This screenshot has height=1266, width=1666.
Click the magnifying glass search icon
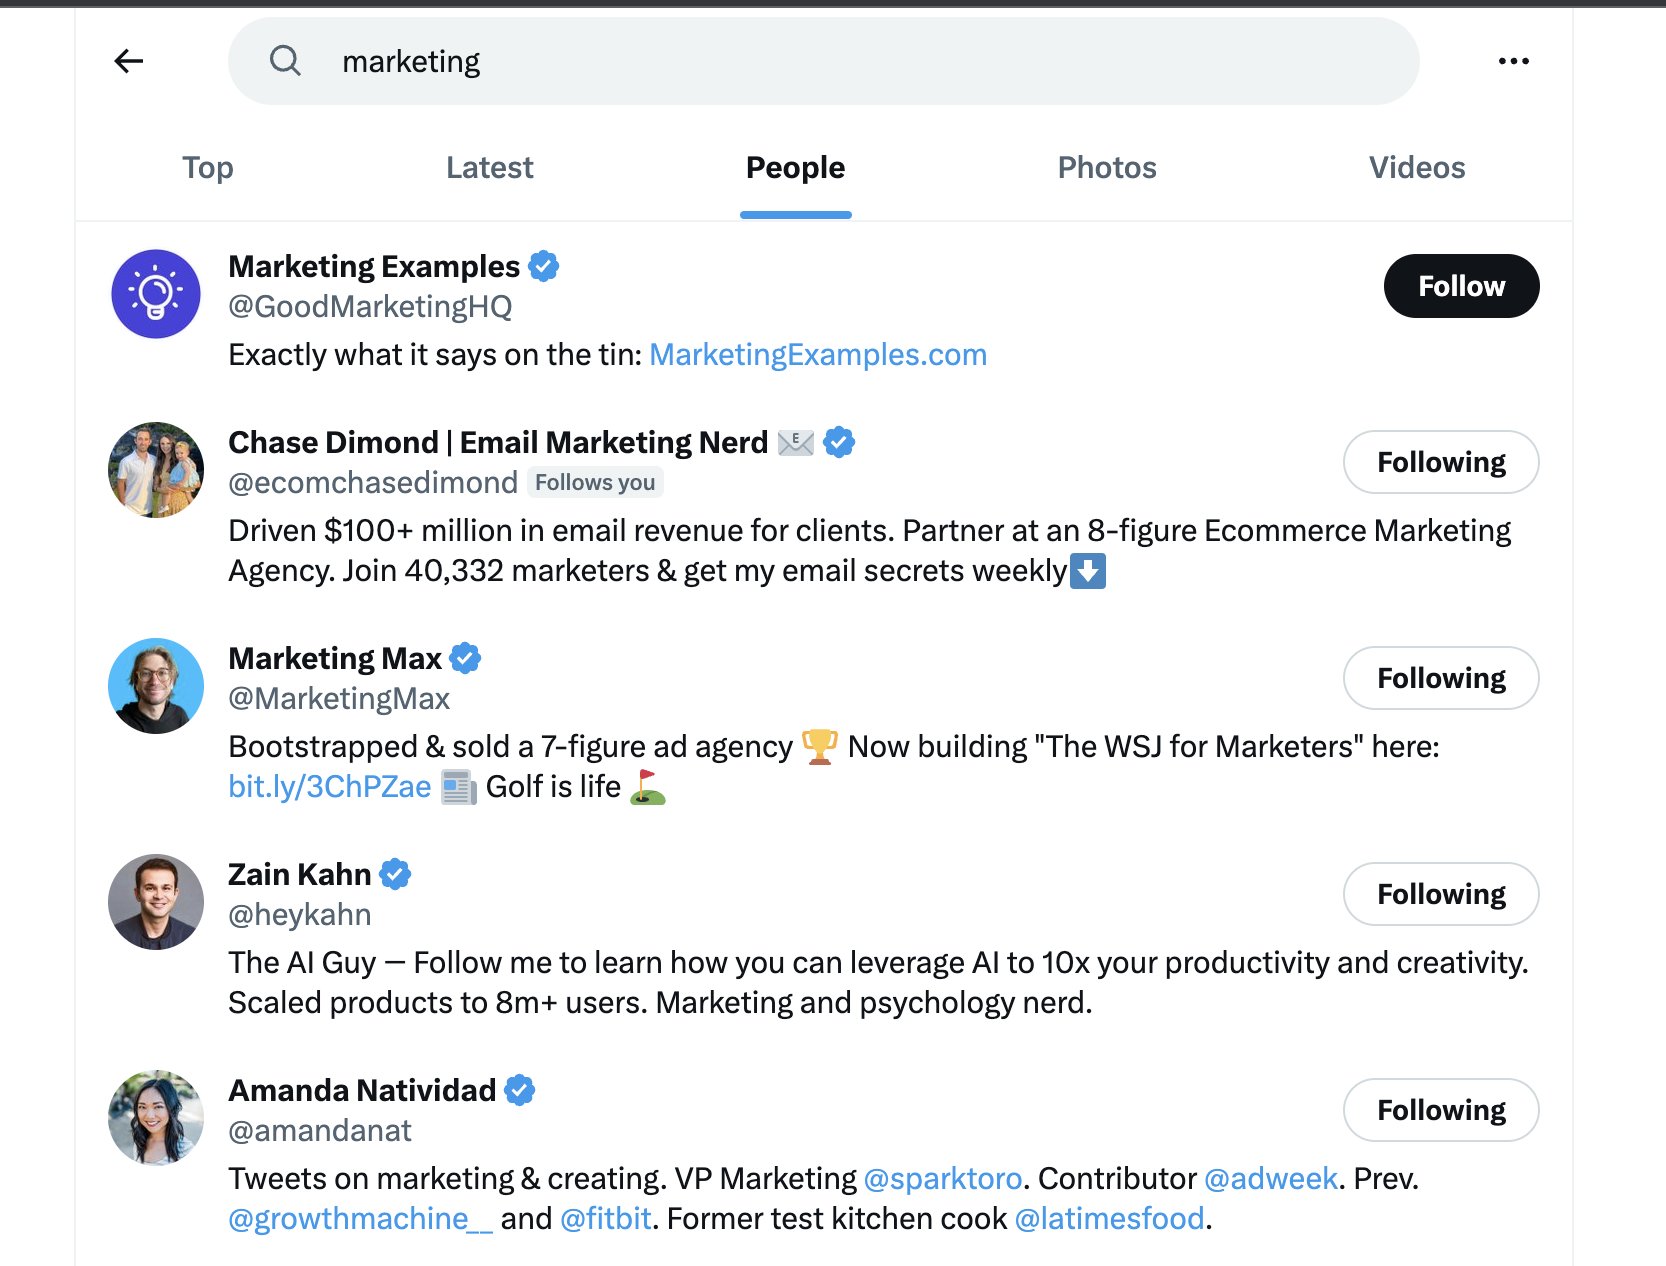click(x=285, y=61)
